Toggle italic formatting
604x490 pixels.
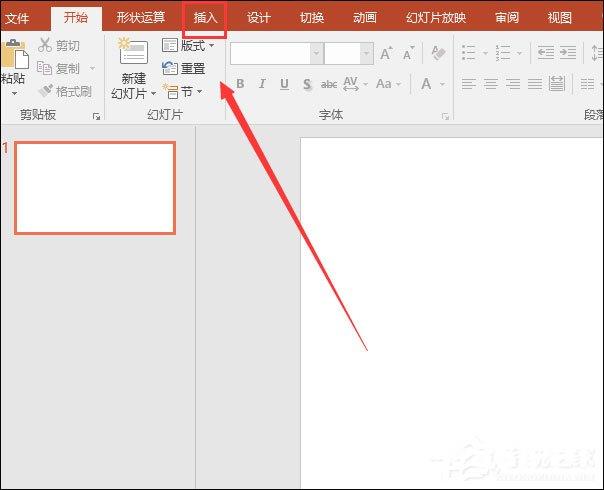[x=262, y=84]
